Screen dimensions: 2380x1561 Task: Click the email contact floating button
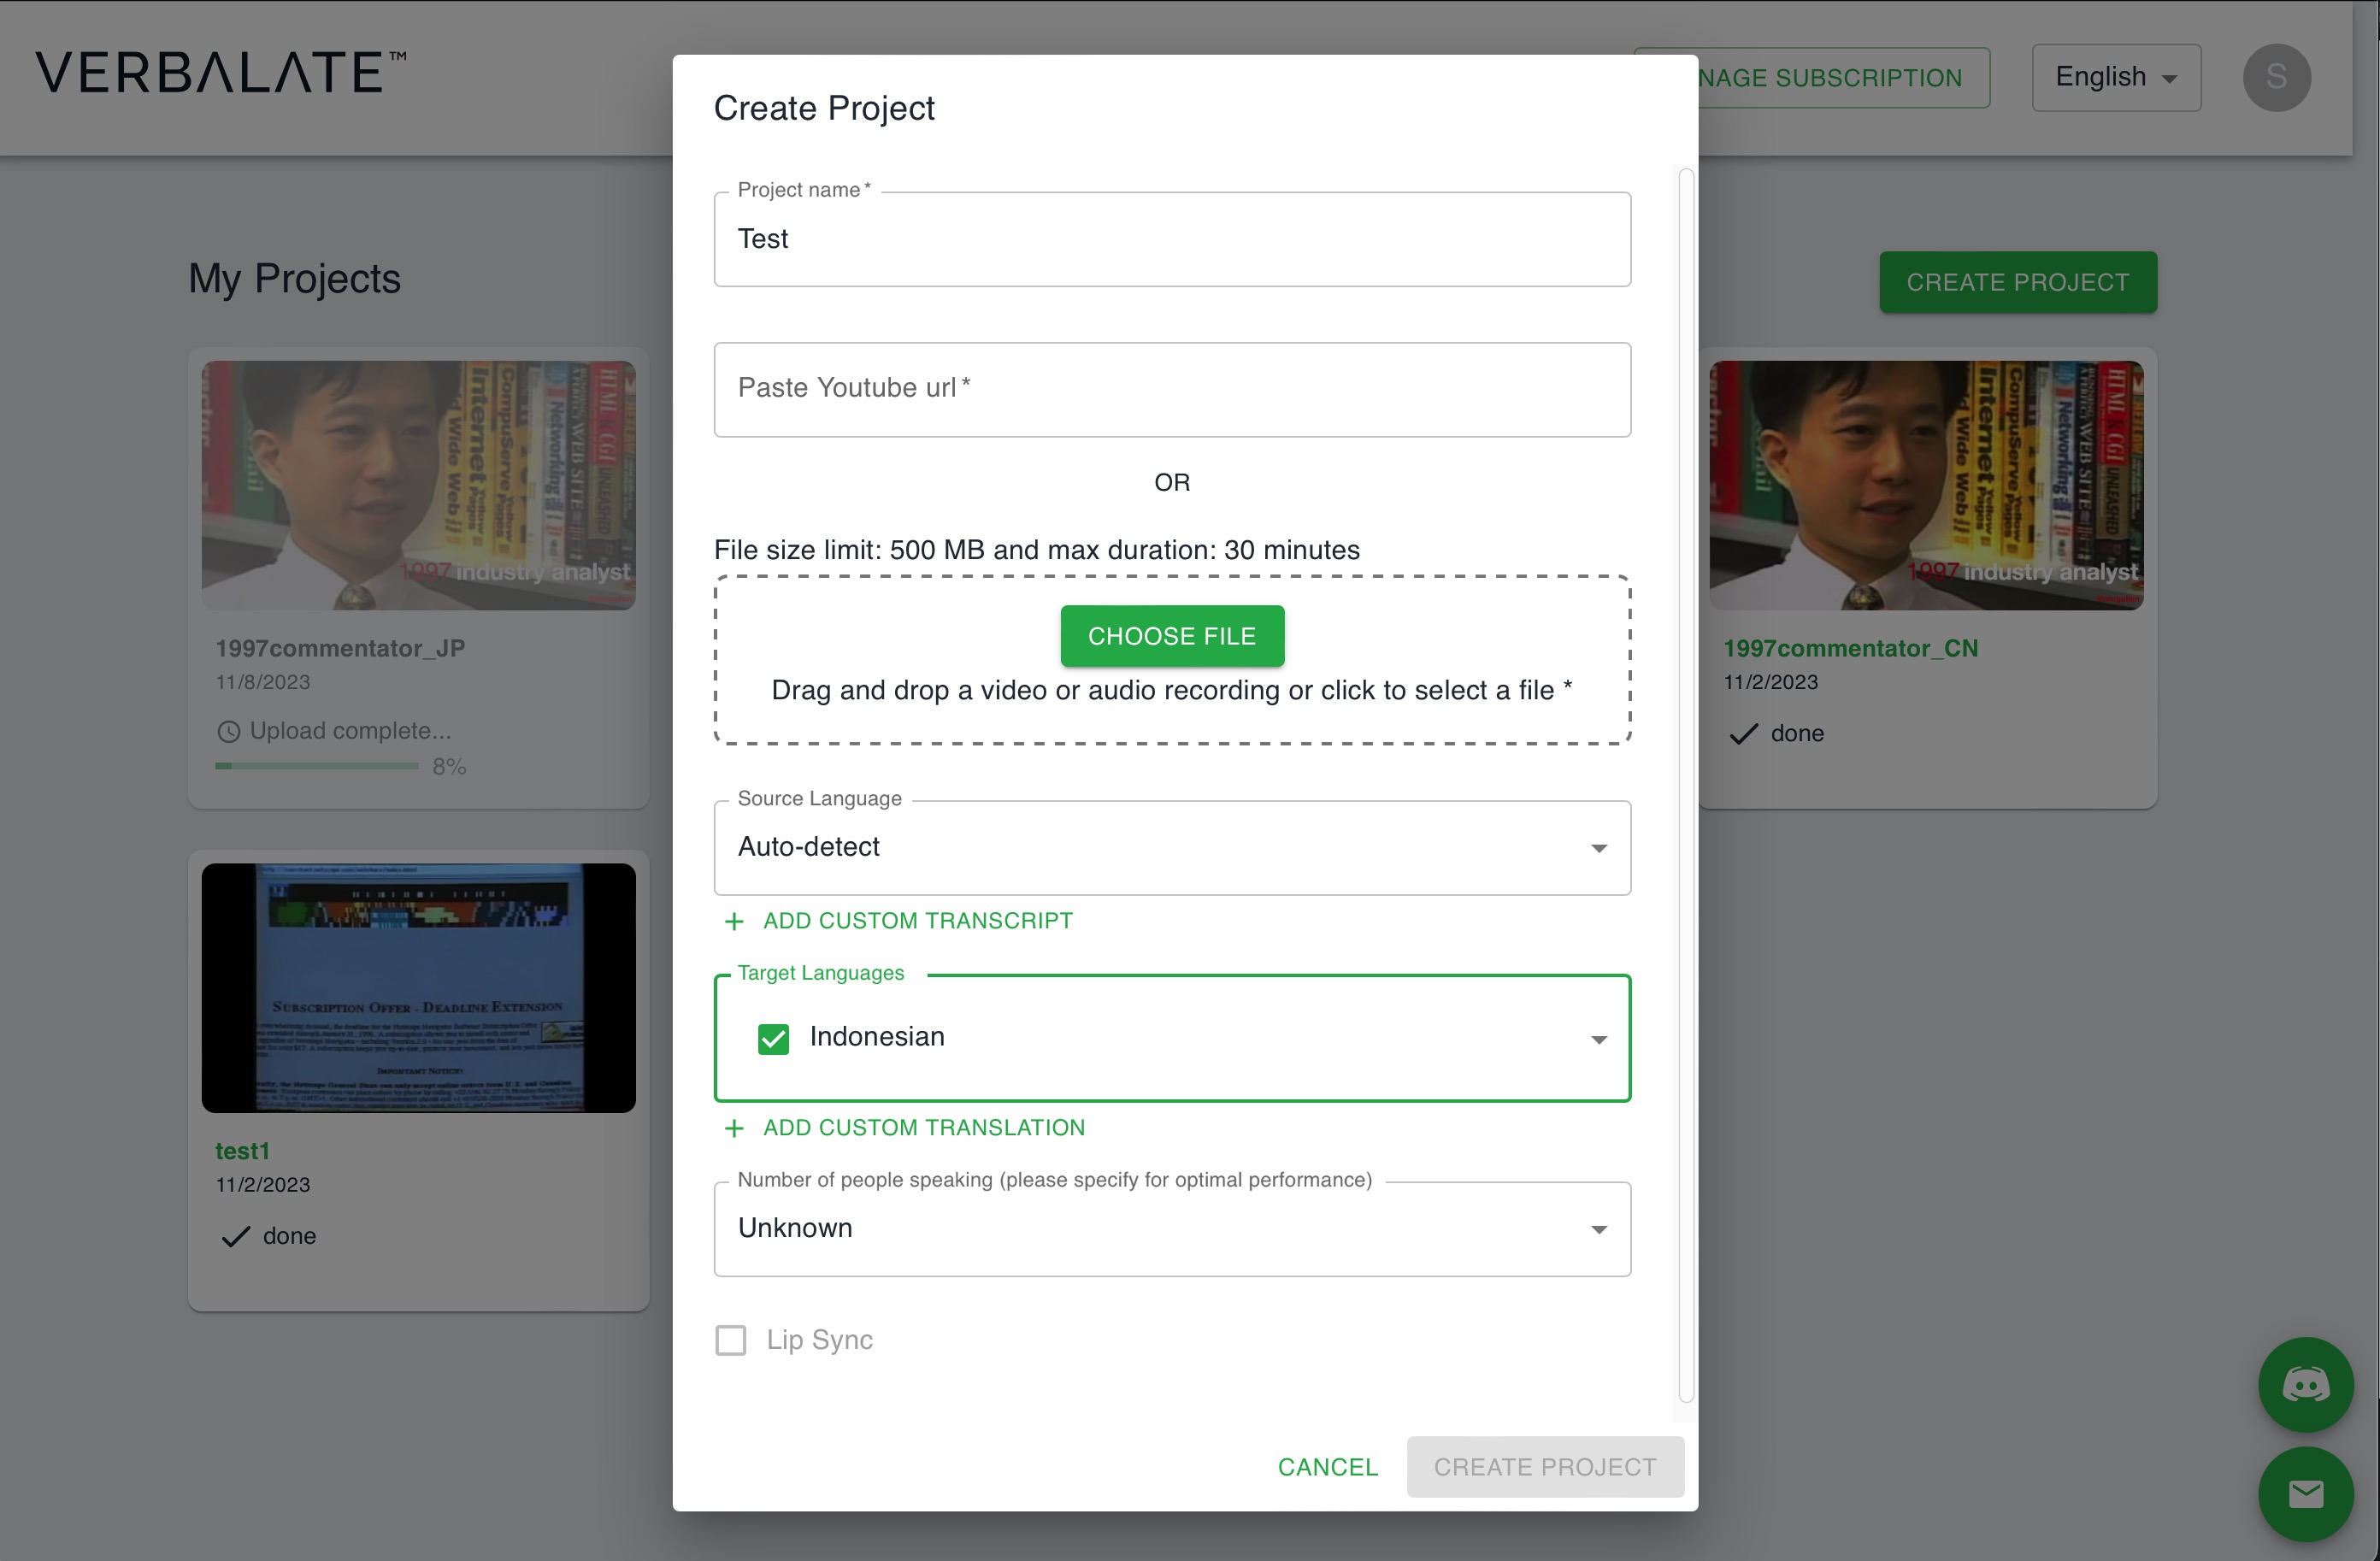coord(2305,1494)
